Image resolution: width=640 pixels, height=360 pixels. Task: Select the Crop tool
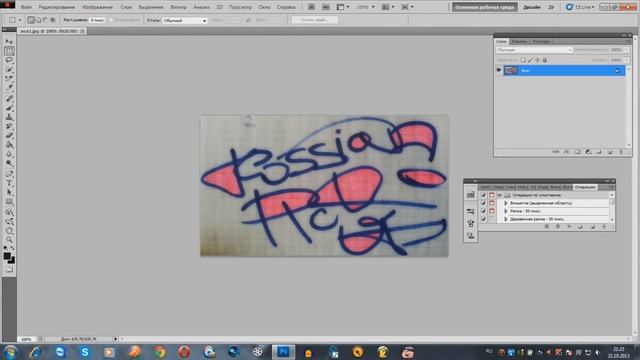click(9, 78)
